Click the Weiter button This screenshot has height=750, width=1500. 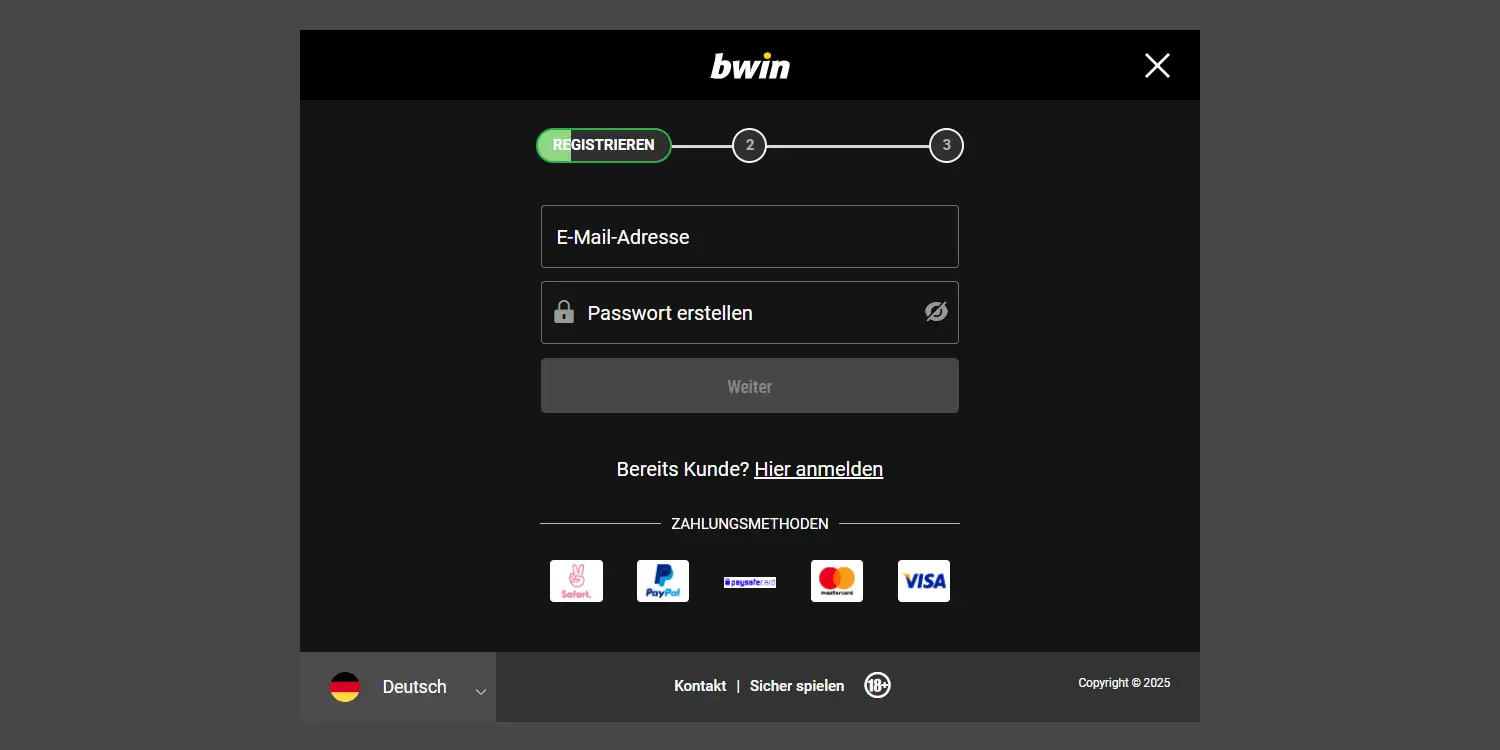coord(750,386)
